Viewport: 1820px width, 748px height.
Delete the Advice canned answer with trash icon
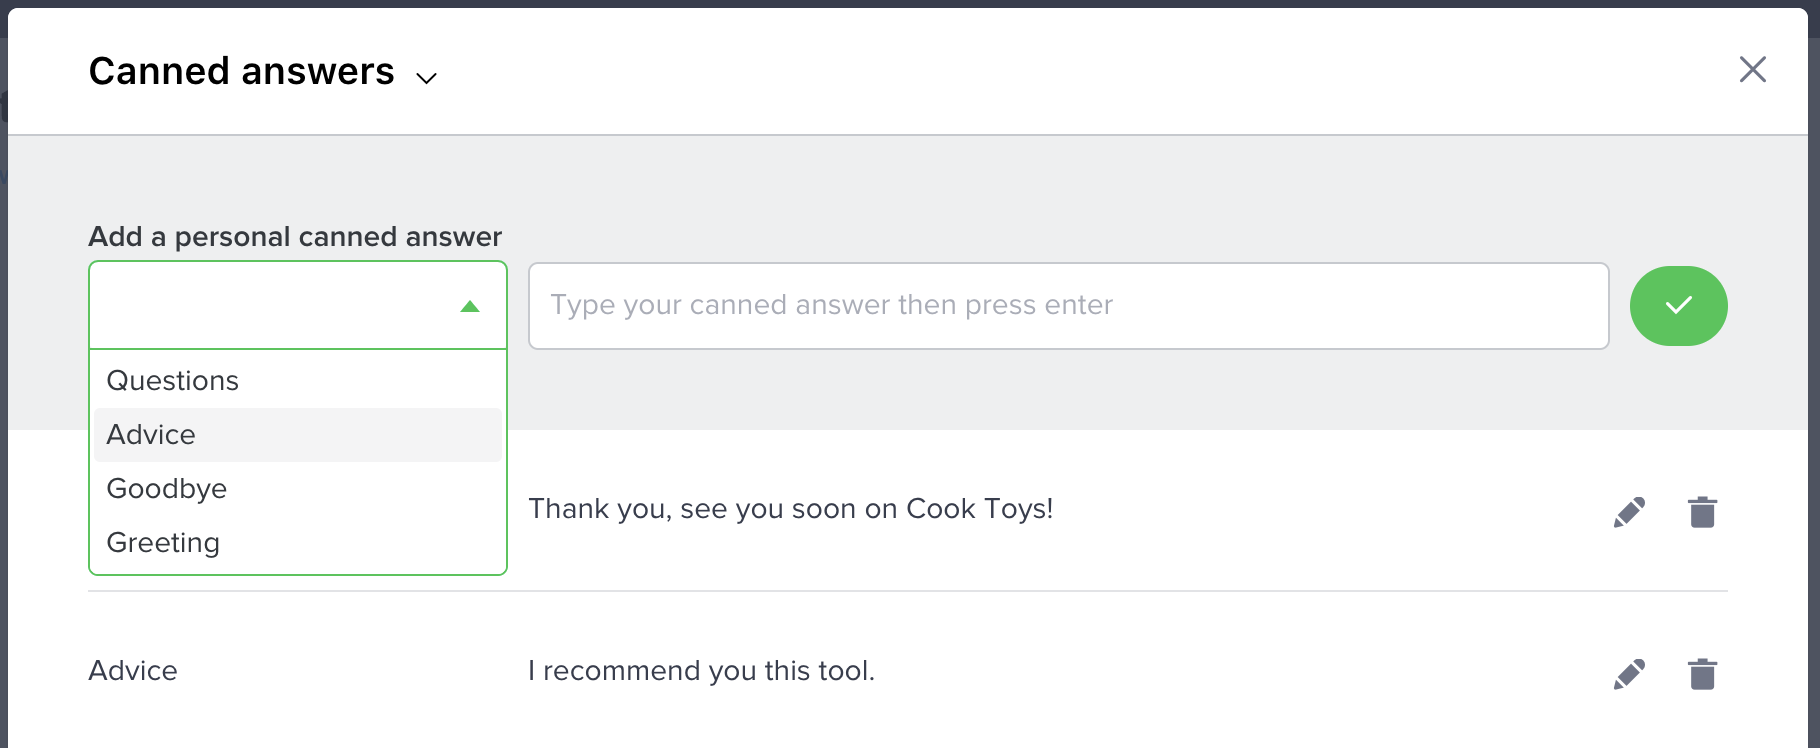(x=1702, y=674)
